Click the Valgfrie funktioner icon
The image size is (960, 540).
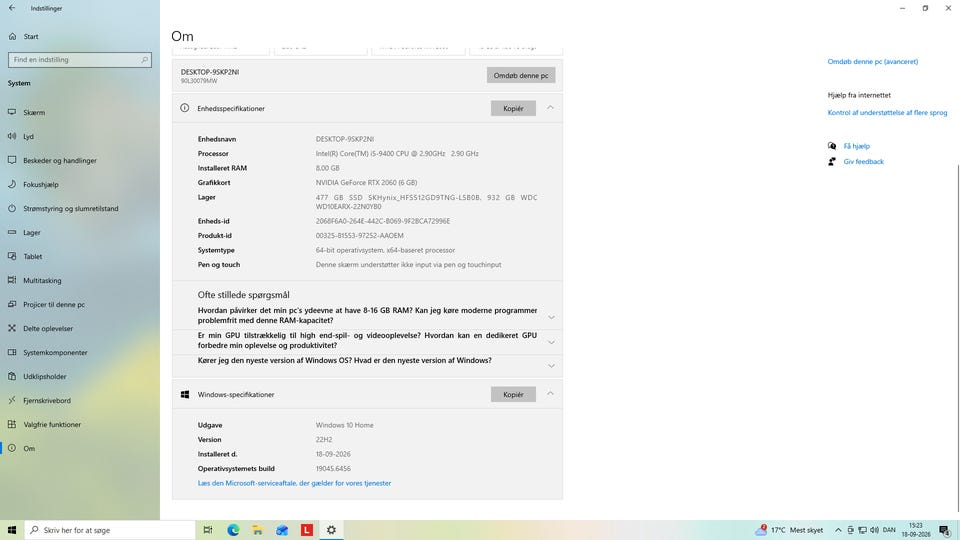click(12, 424)
